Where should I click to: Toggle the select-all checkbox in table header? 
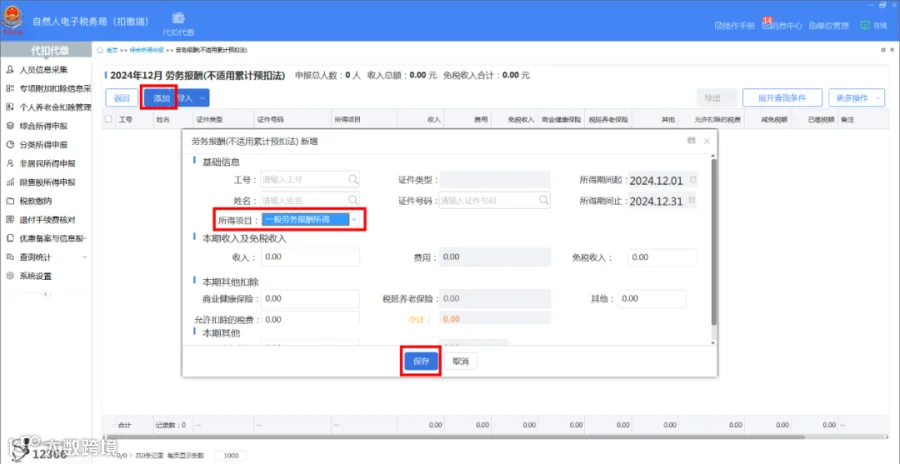(x=108, y=120)
